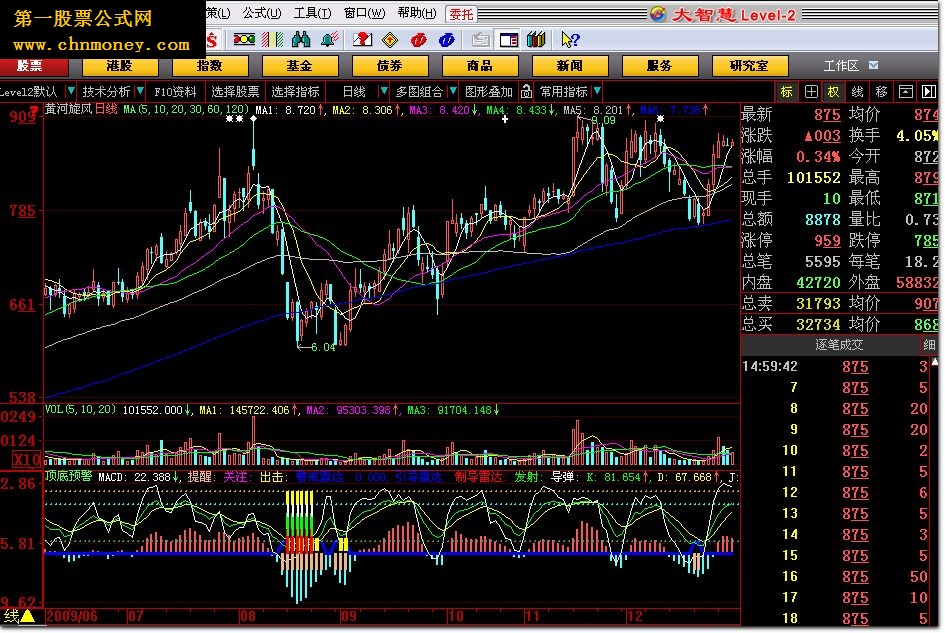This screenshot has width=945, height=633.
Task: Switch to the 债券 tab
Action: tap(389, 65)
